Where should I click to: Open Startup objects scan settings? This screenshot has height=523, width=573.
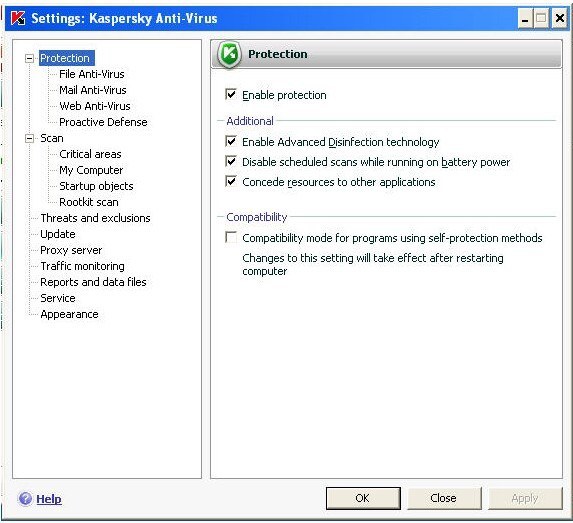pos(96,186)
